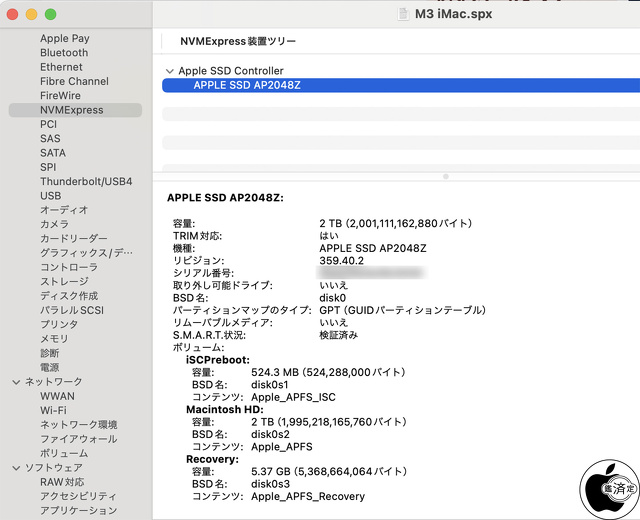Collapse the ネットワーク sidebar section
Screen dimensions: 640x520
coord(16,382)
